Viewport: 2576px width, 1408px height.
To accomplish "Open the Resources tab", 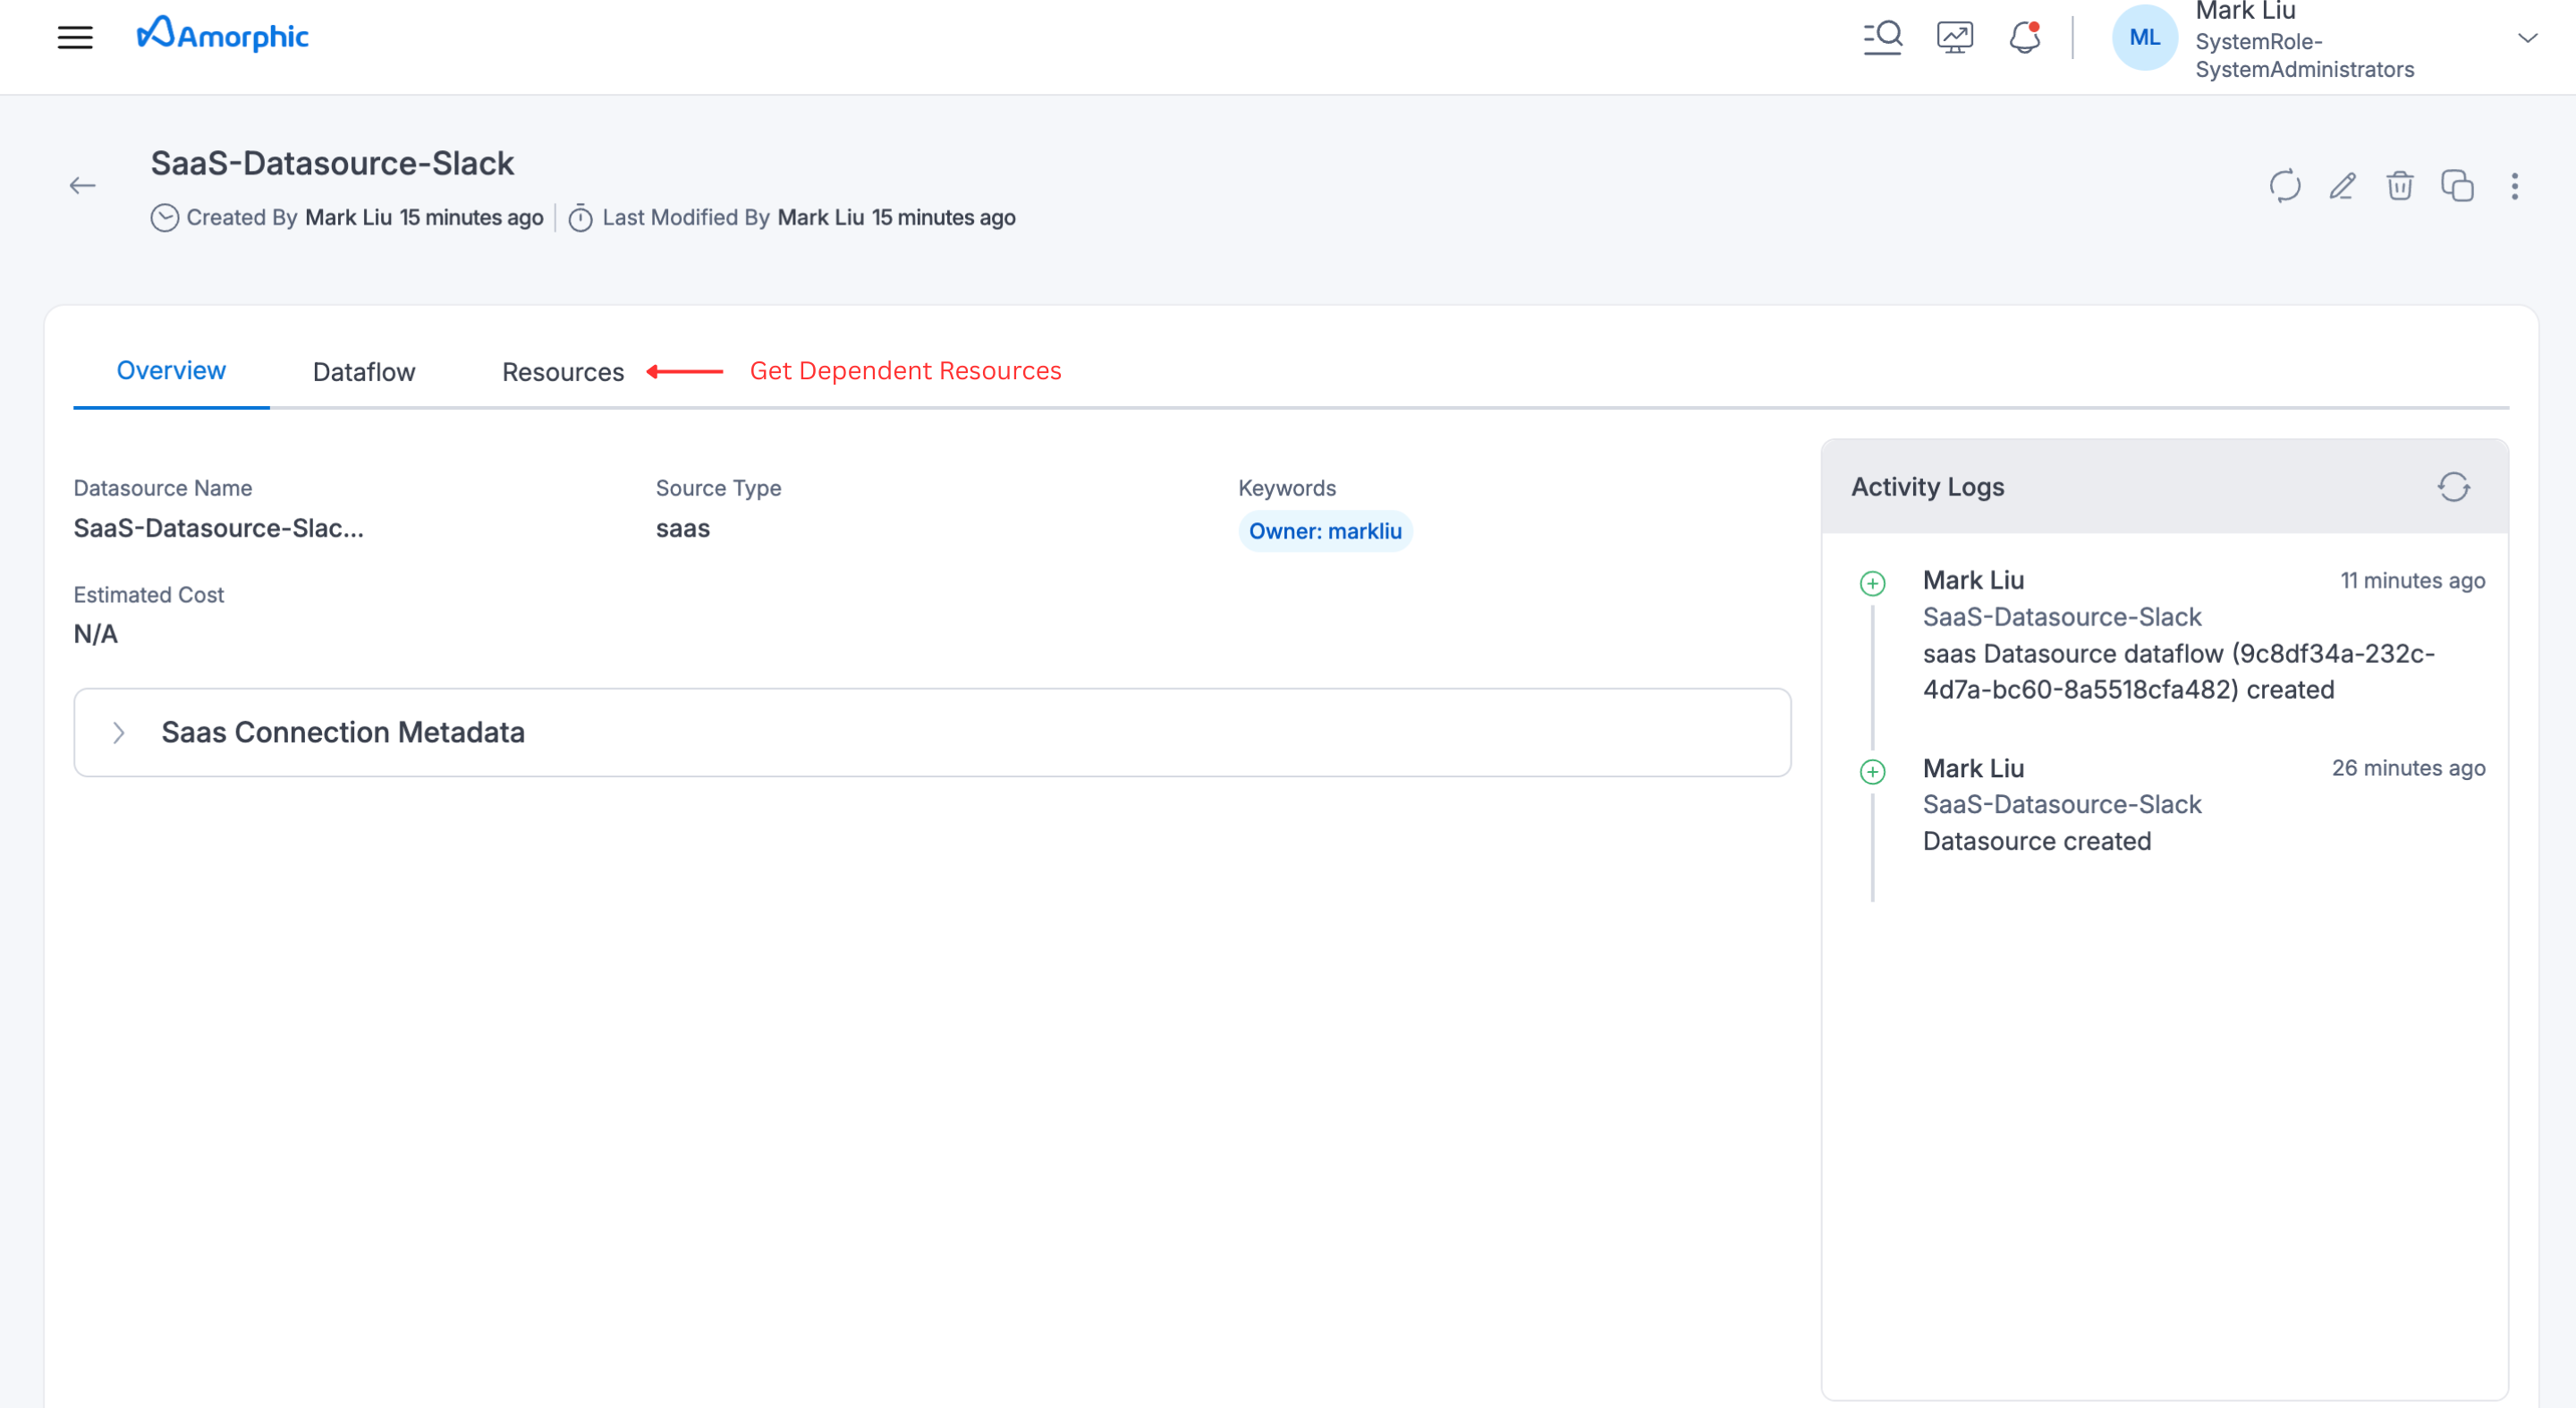I will click(x=562, y=371).
